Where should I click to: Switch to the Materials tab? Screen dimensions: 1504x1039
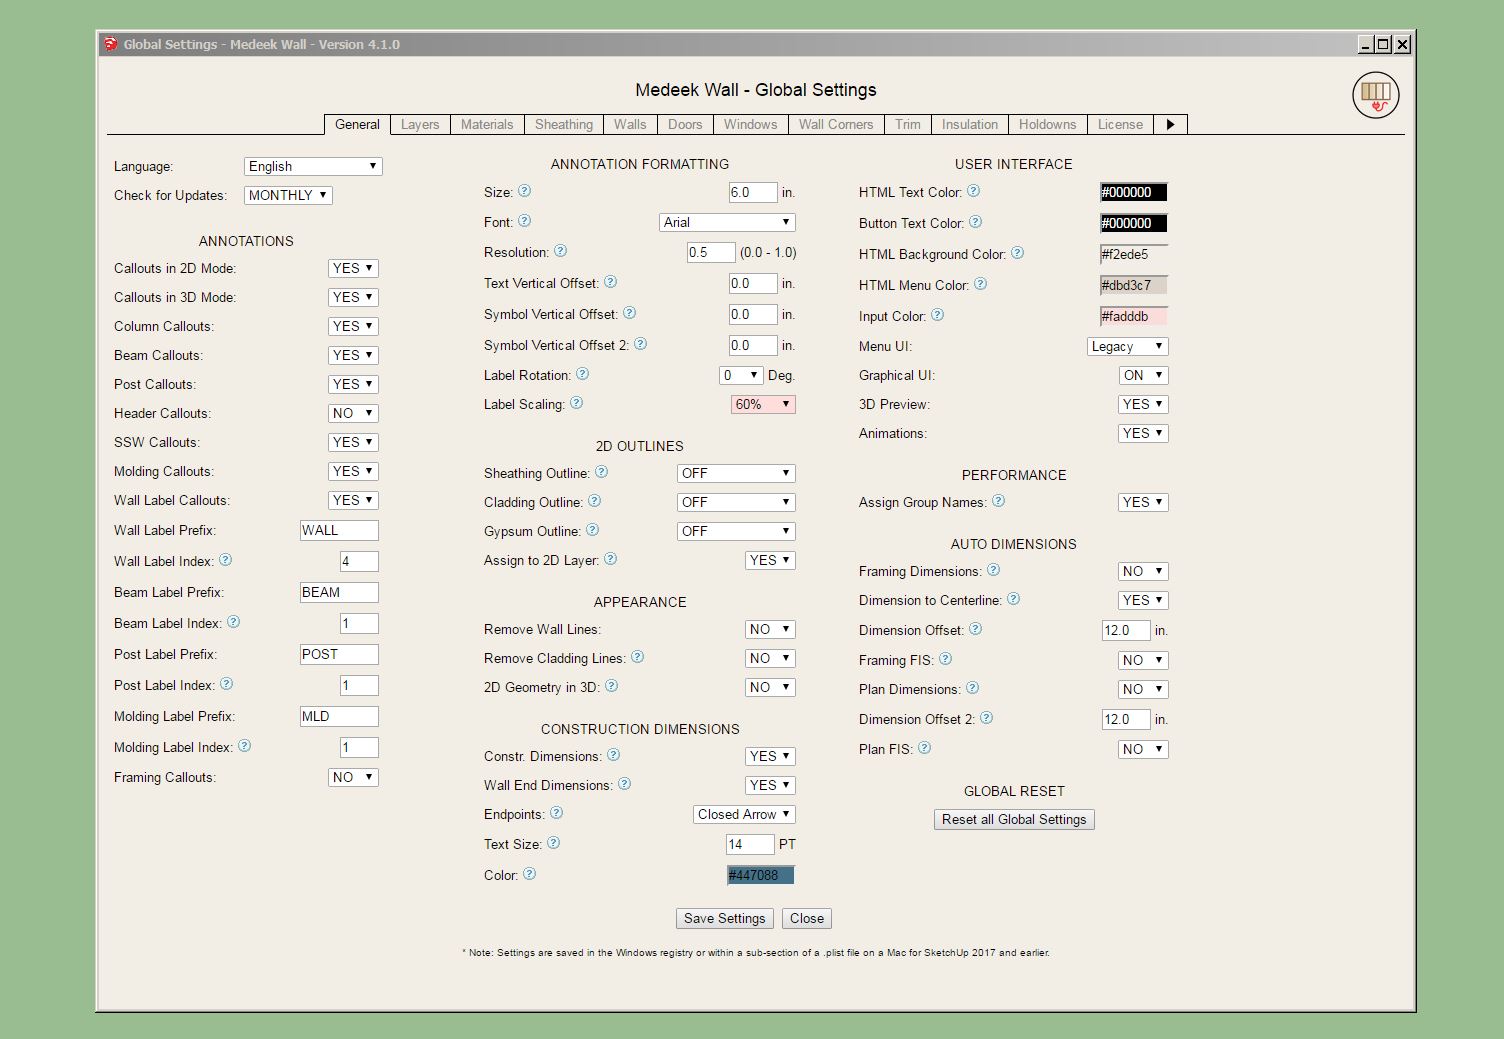point(487,124)
